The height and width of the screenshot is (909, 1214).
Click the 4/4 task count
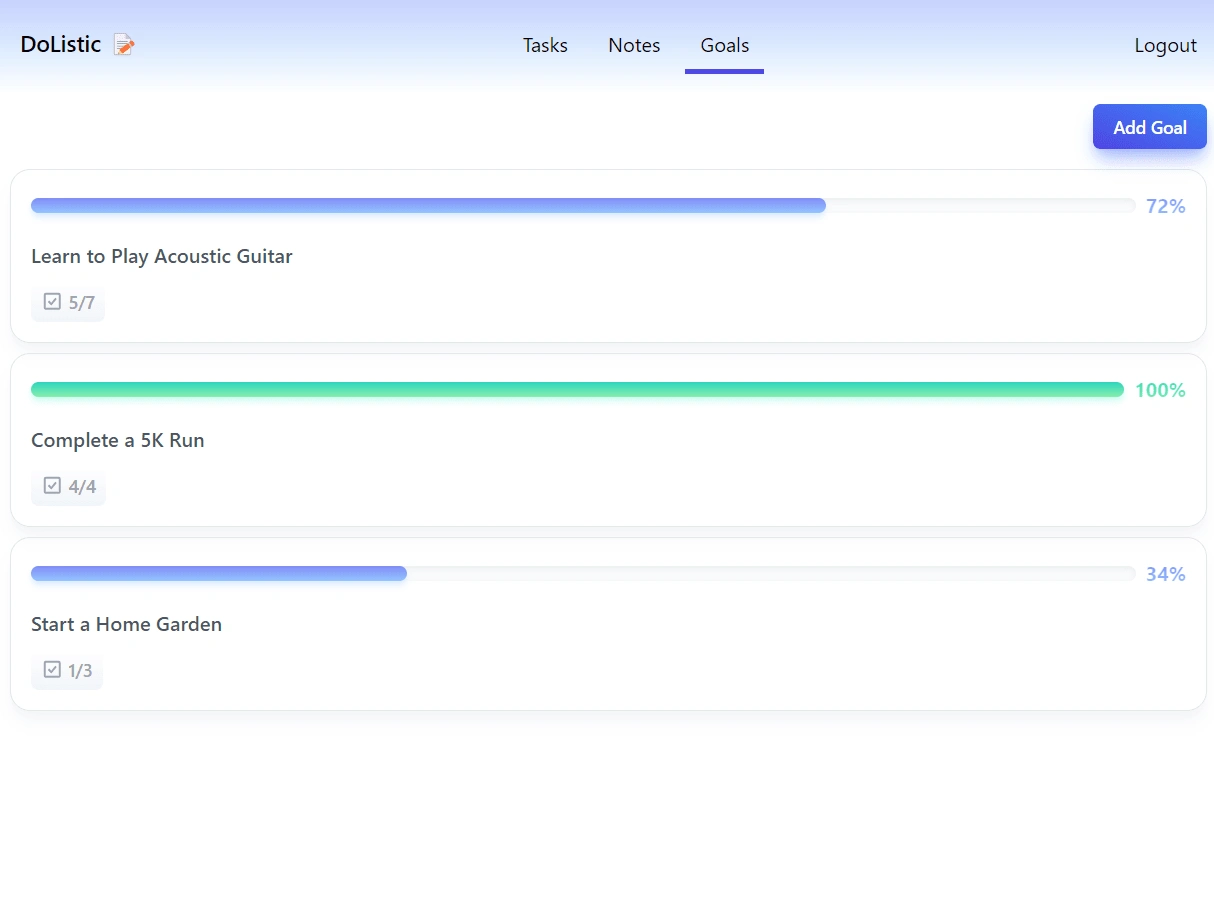83,486
